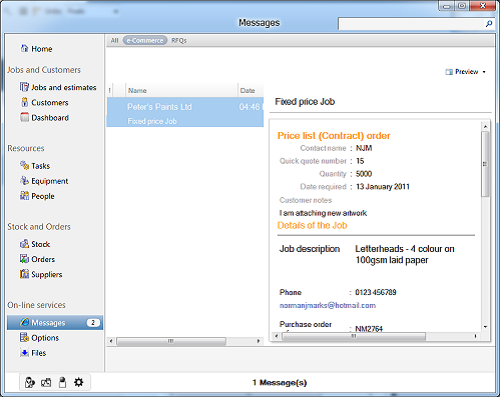Click the preview pane scroll down arrow
This screenshot has height=397, width=500.
[x=485, y=327]
